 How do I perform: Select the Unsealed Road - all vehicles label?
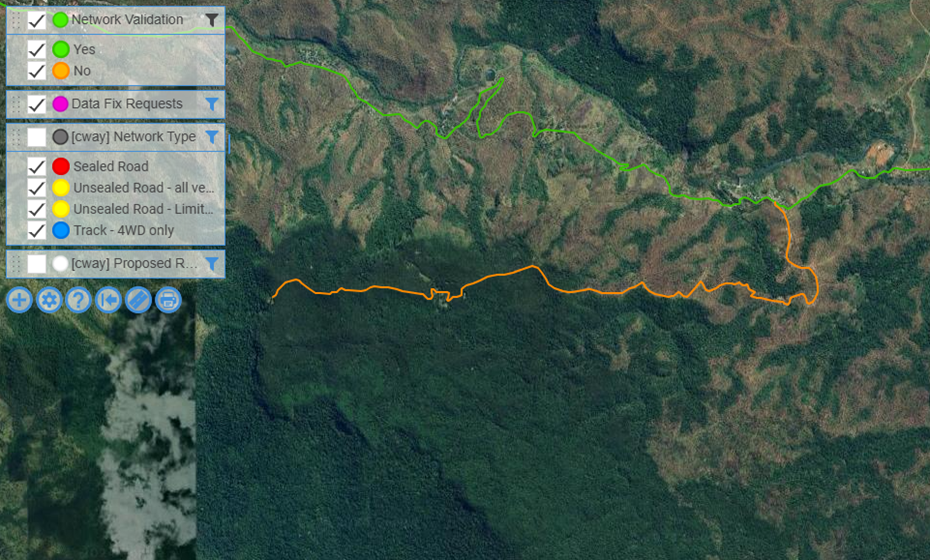pos(144,188)
